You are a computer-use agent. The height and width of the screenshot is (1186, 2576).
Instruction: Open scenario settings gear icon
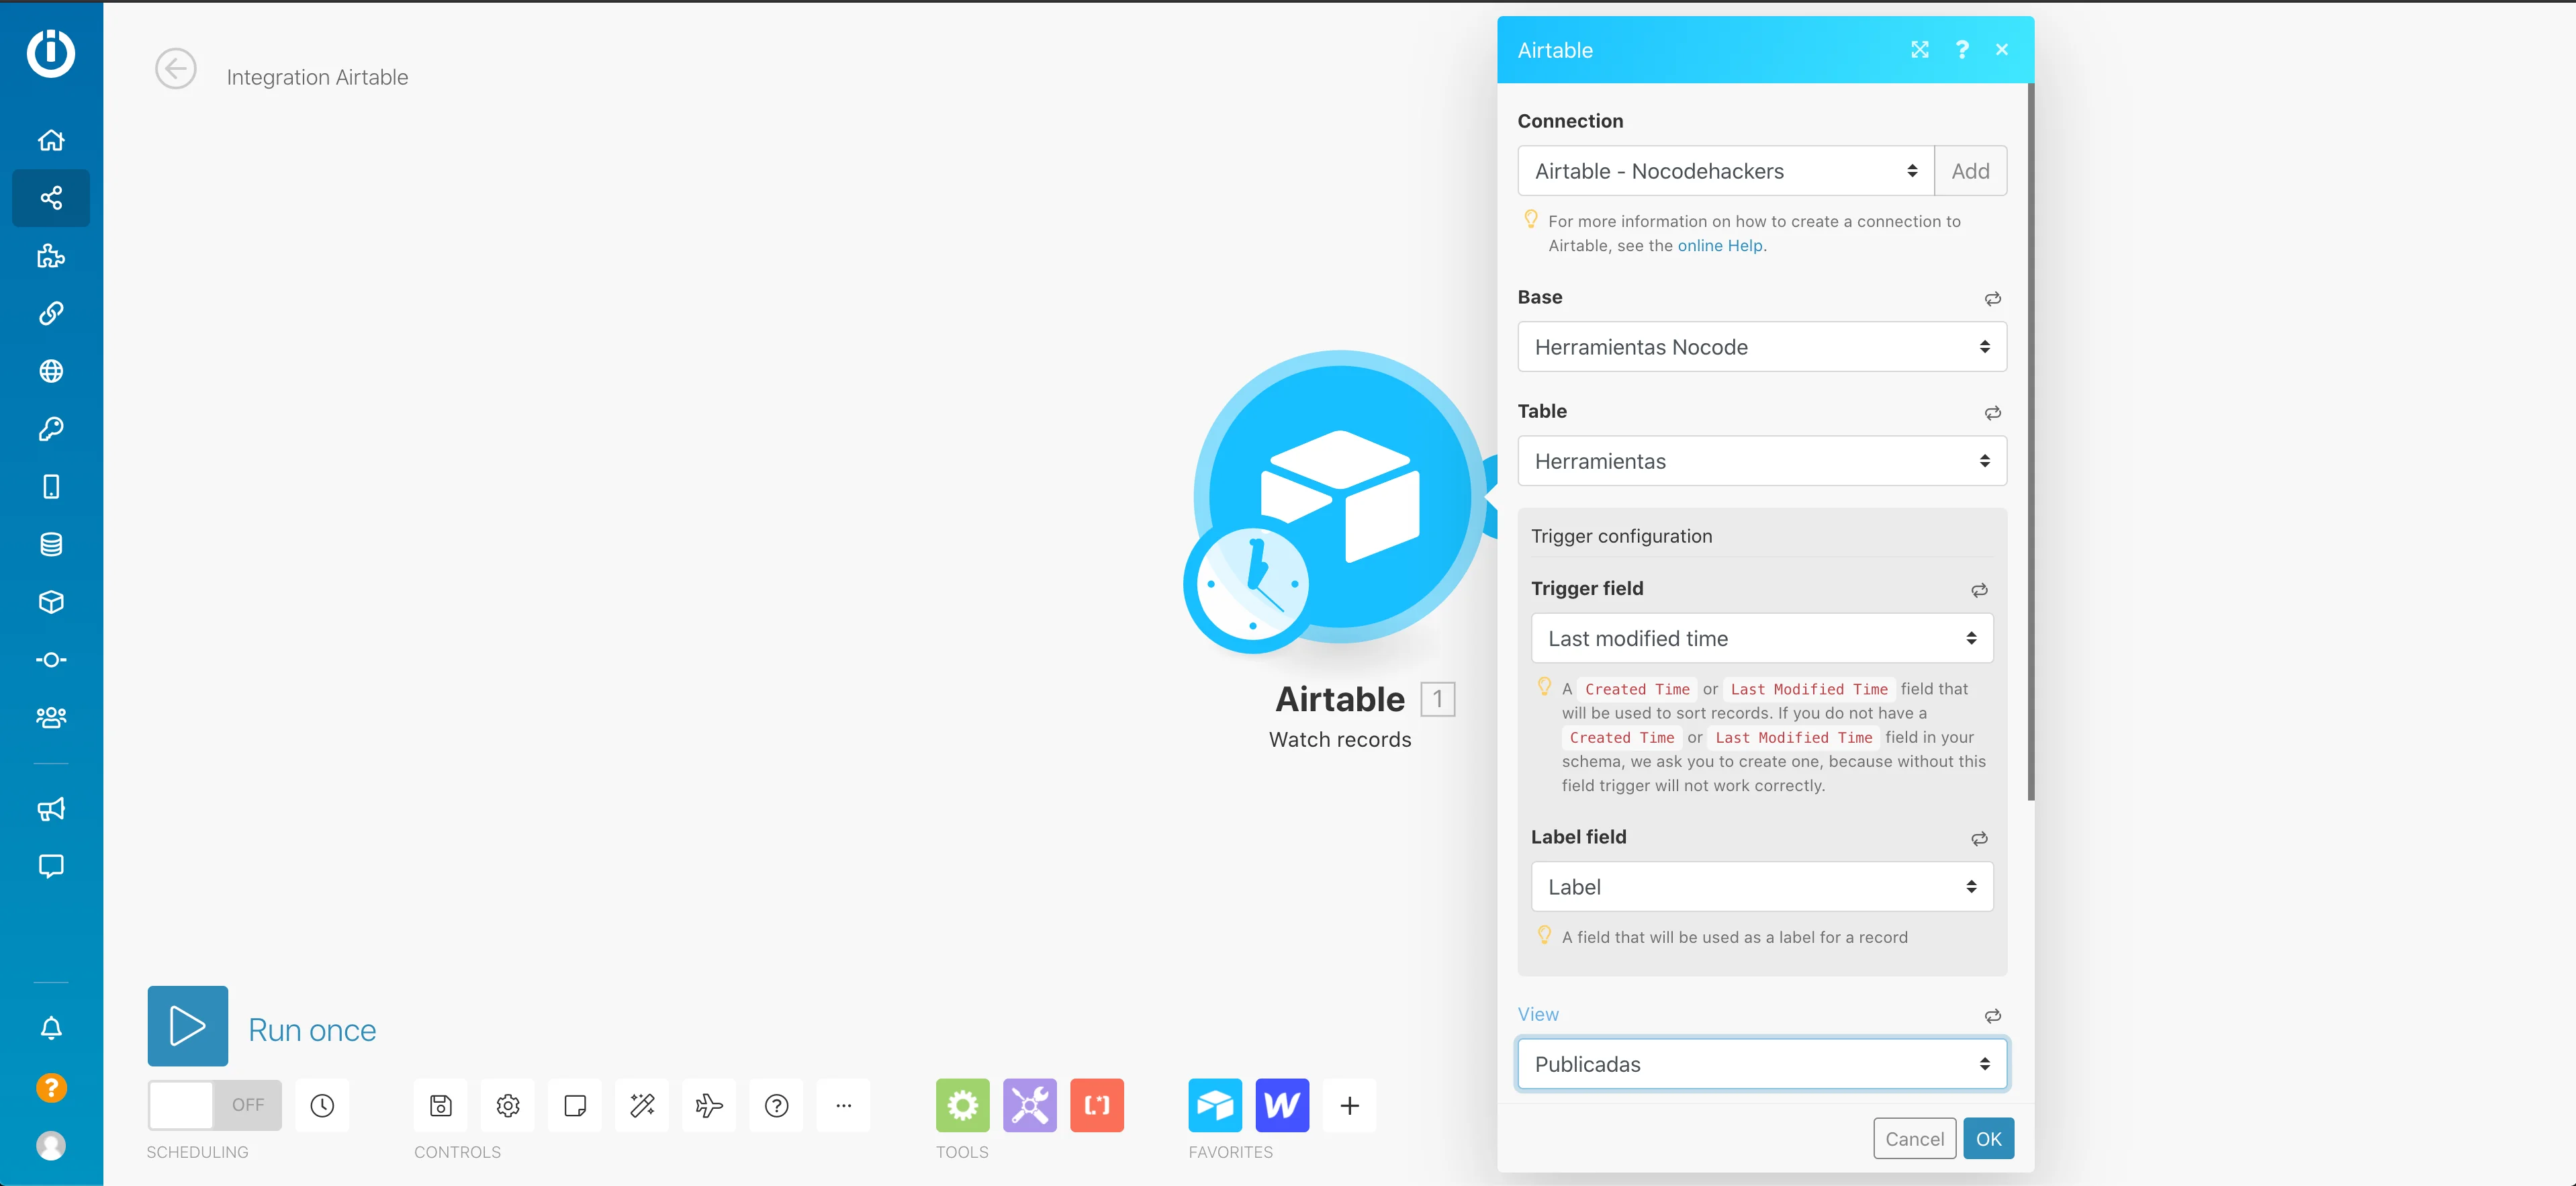point(508,1105)
